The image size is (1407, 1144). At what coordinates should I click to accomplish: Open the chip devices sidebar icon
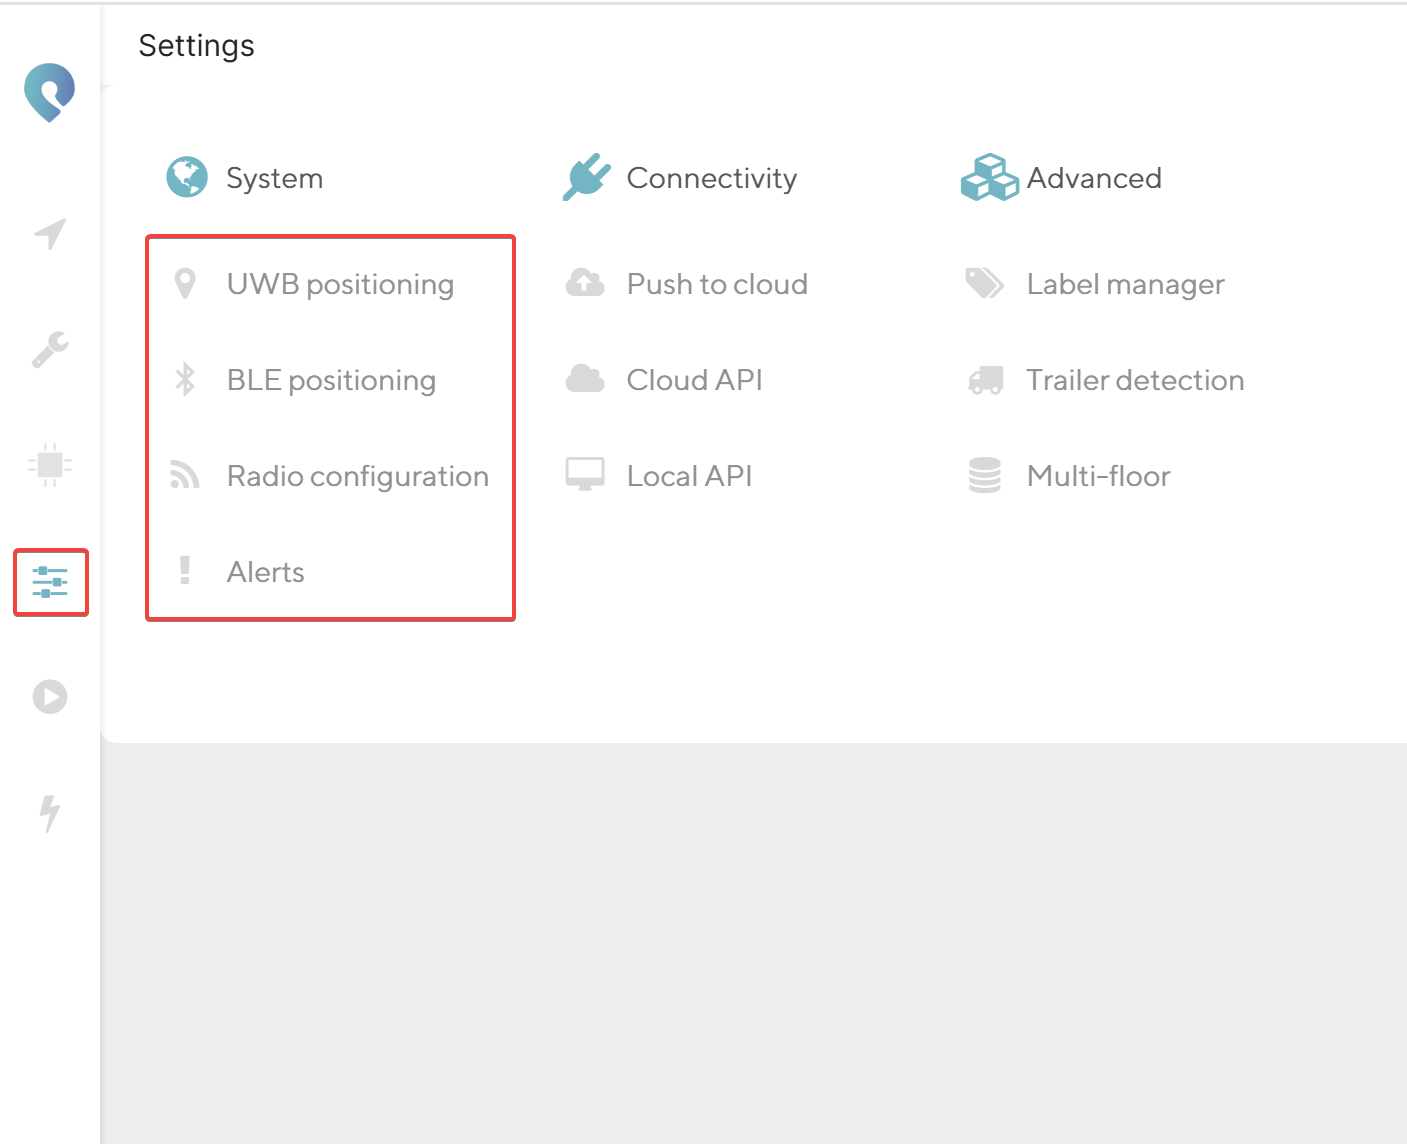pyautogui.click(x=50, y=465)
